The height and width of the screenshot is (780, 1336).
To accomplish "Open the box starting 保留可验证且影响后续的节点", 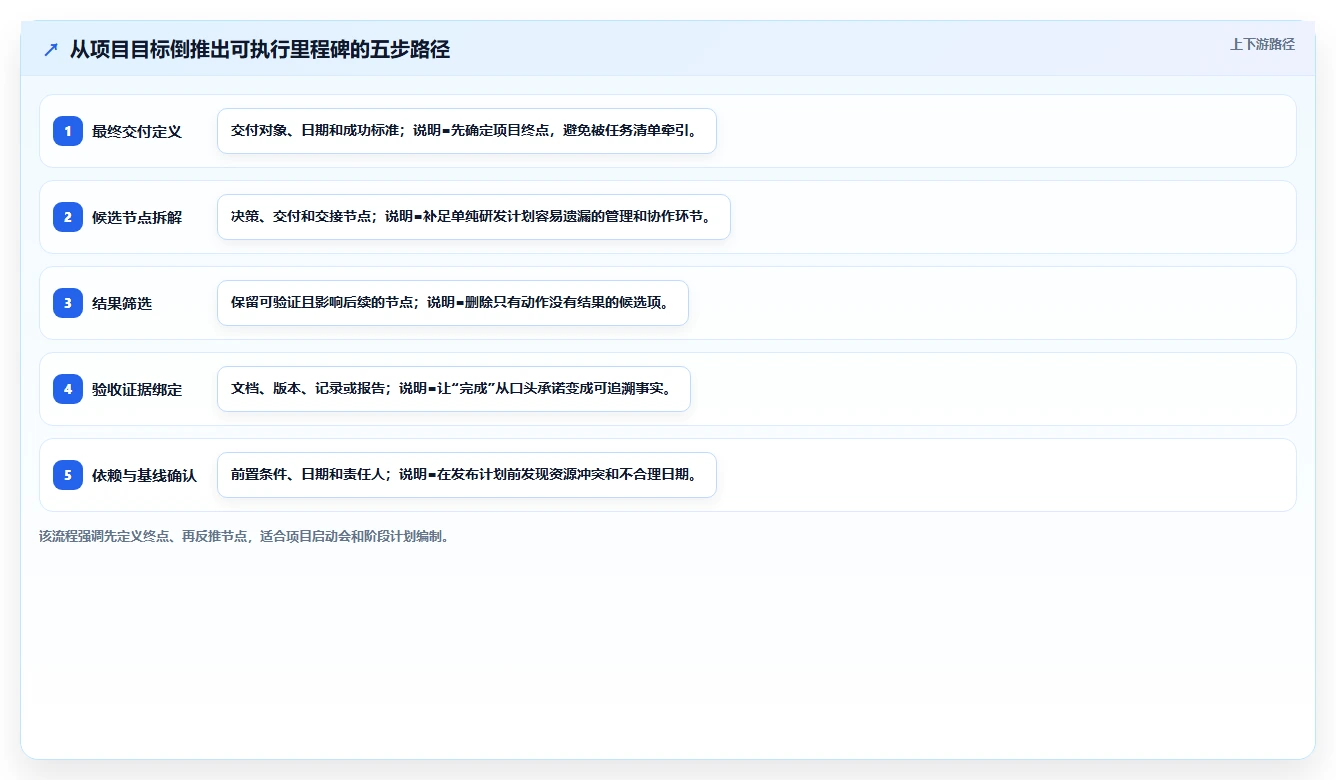I will (x=453, y=303).
